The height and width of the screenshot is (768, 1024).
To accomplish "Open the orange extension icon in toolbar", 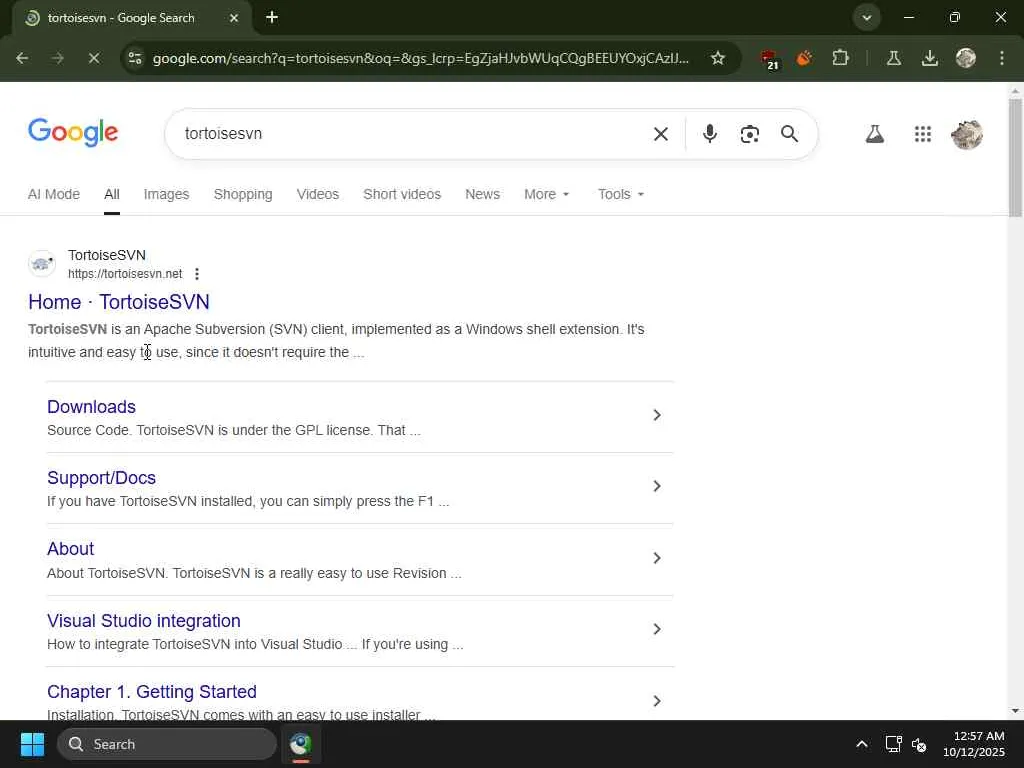I will pyautogui.click(x=804, y=58).
